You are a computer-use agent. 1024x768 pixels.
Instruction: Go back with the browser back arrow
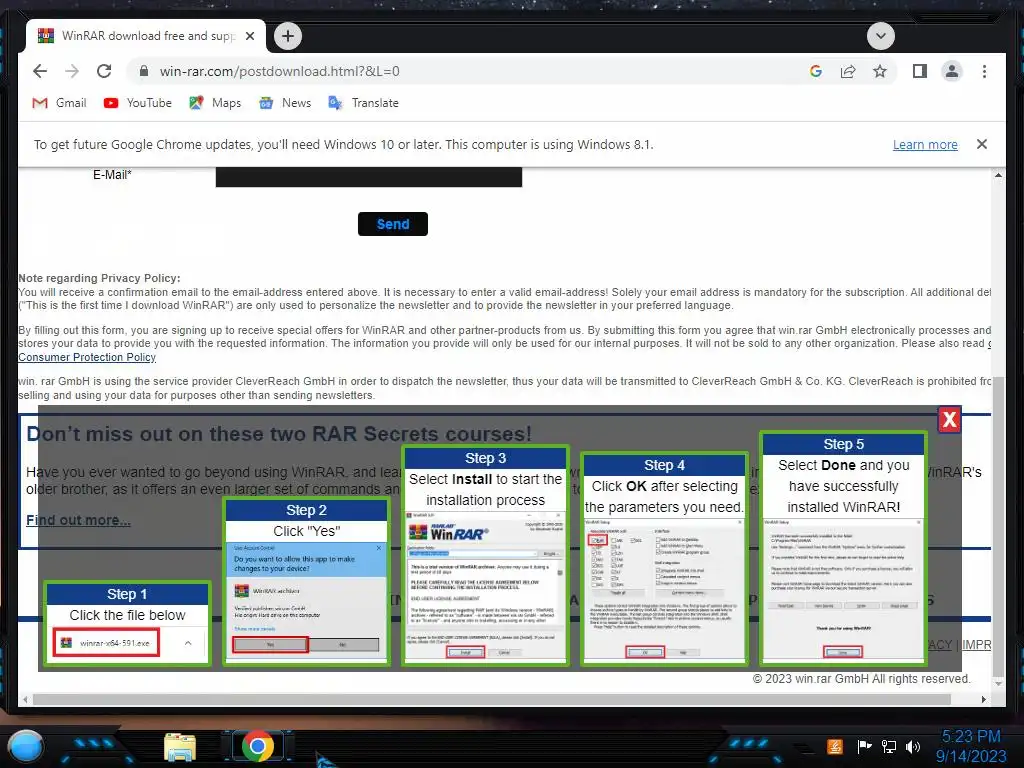pyautogui.click(x=40, y=71)
